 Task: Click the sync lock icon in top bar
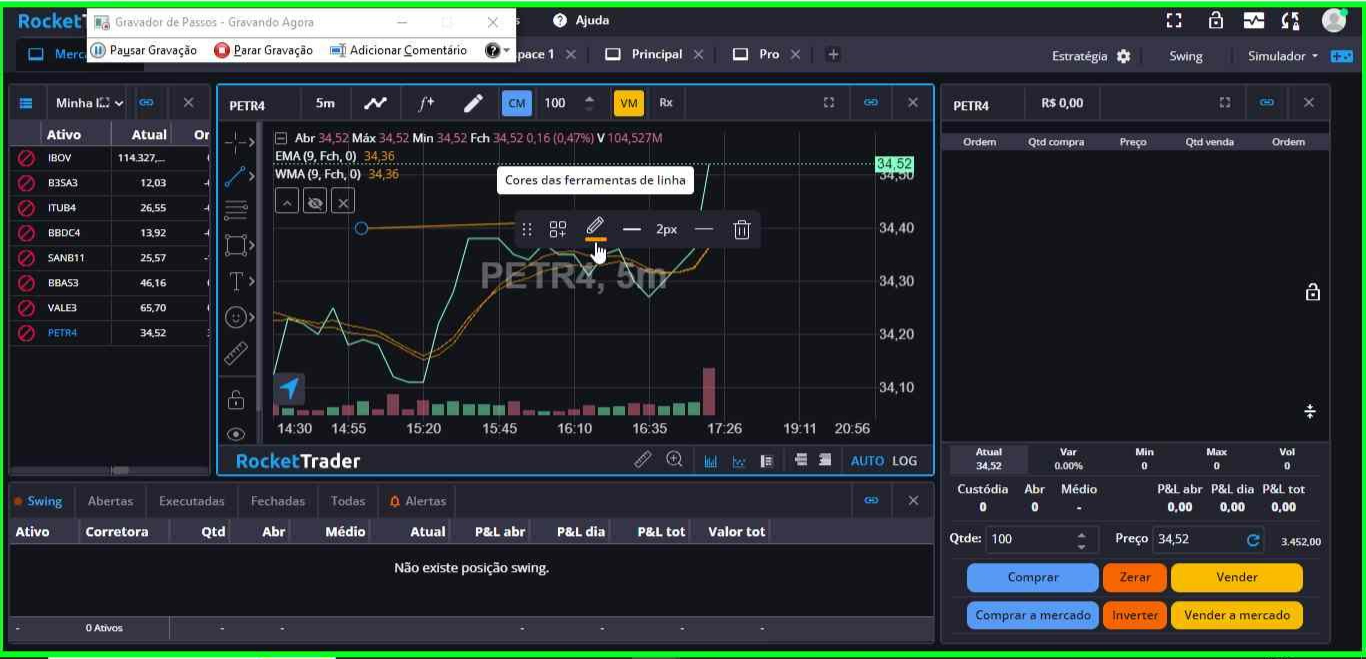click(x=1291, y=20)
